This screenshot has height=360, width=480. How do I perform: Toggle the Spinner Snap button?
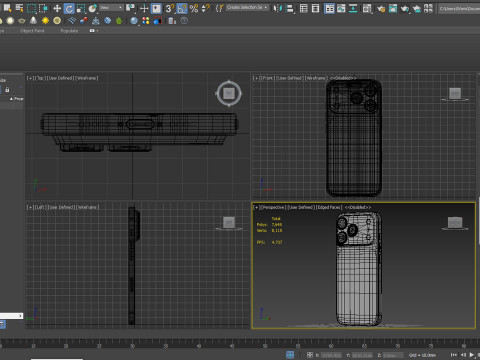click(206, 8)
